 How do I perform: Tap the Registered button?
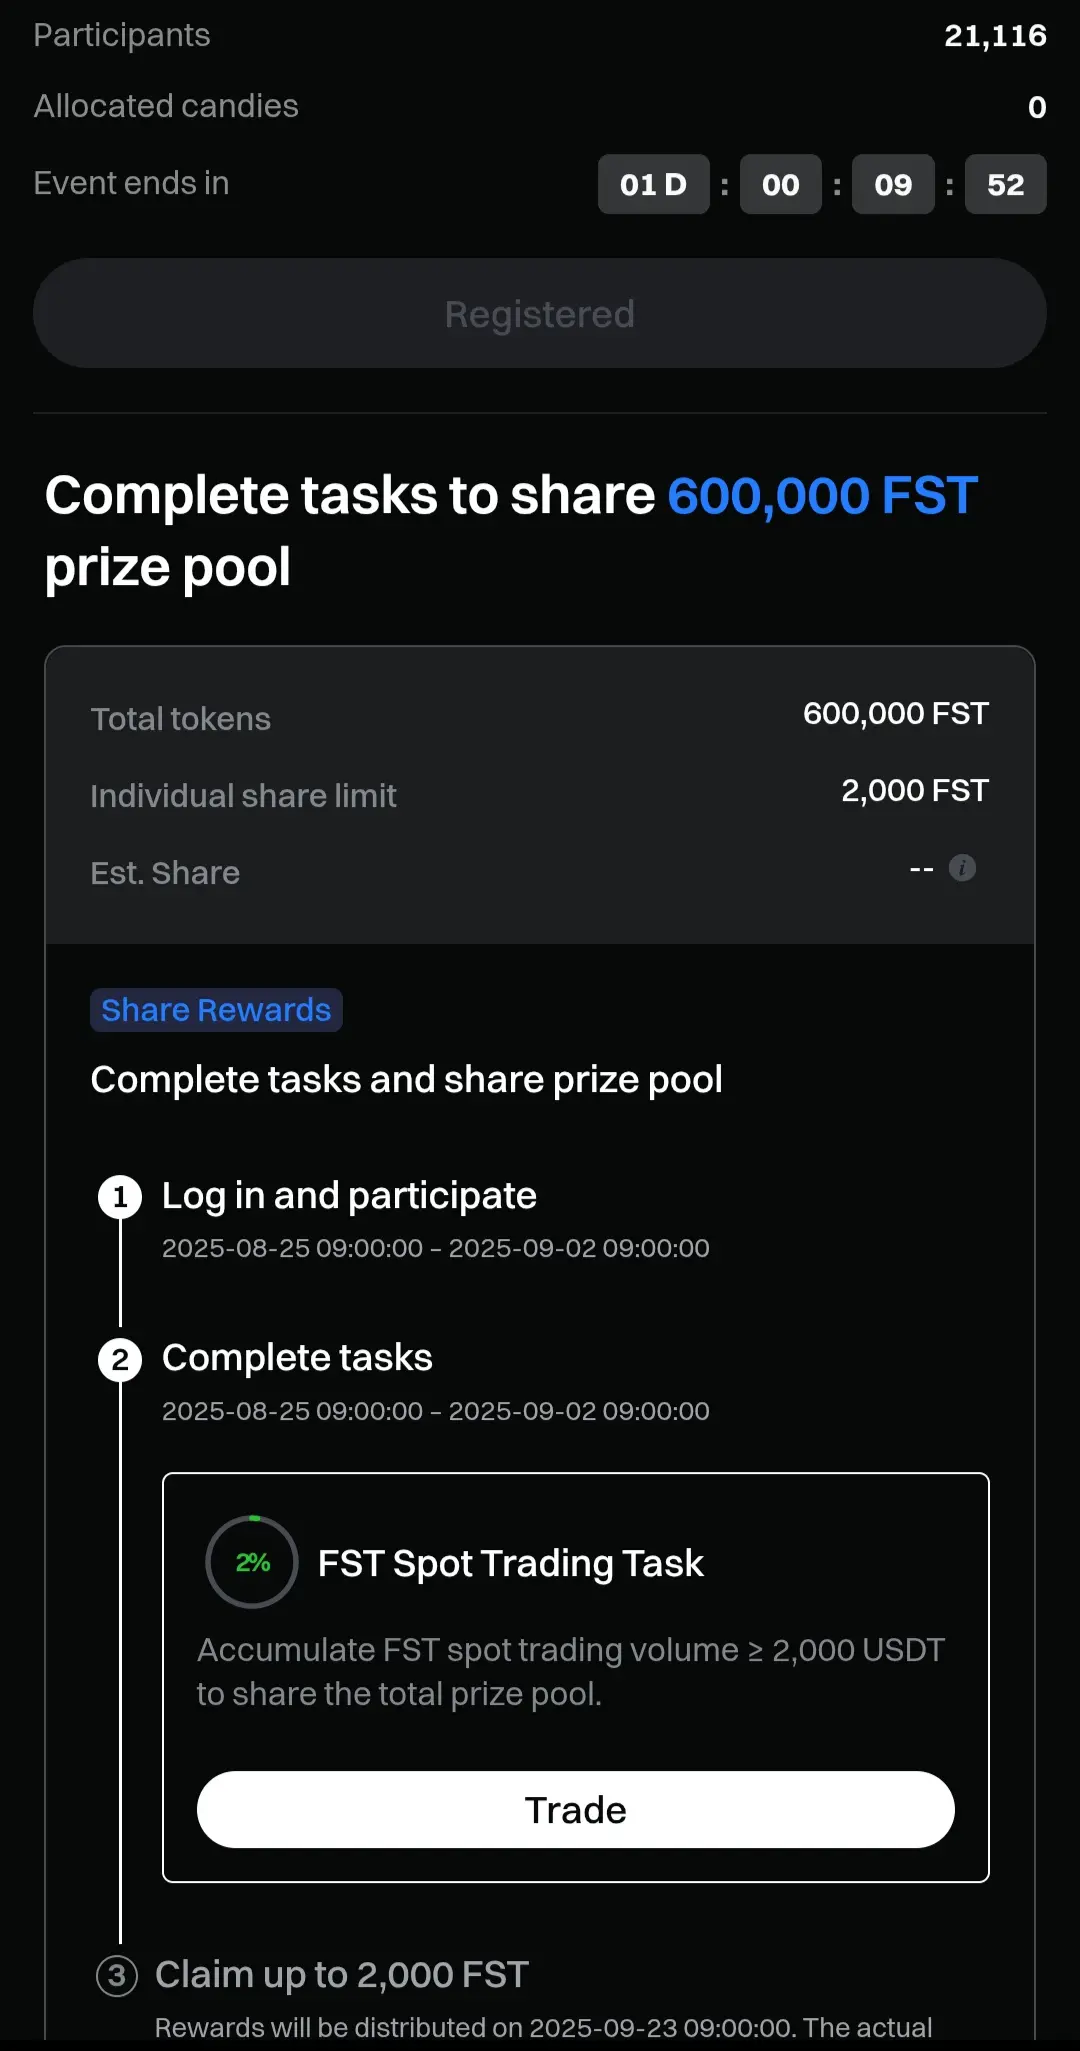click(x=540, y=314)
